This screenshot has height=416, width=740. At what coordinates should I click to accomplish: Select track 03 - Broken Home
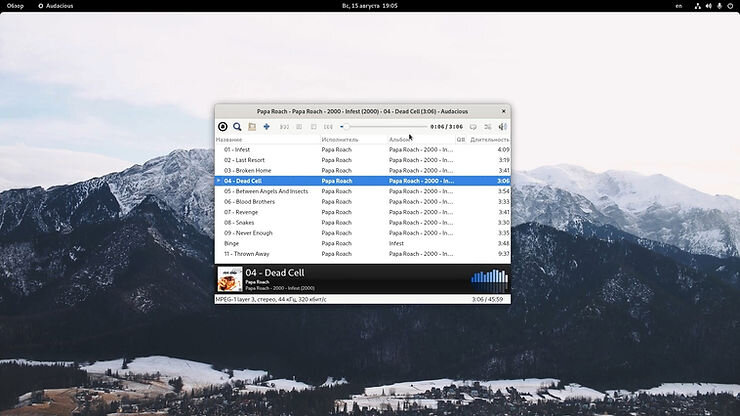[x=362, y=170]
